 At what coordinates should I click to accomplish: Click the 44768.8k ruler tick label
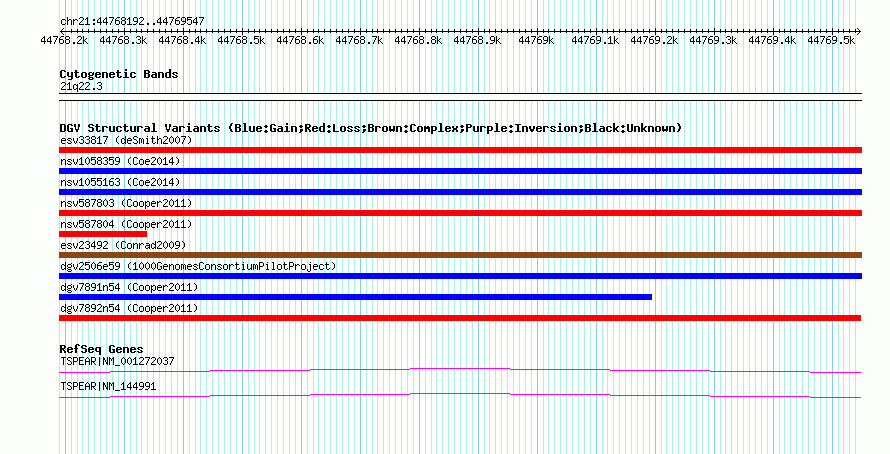[x=418, y=40]
